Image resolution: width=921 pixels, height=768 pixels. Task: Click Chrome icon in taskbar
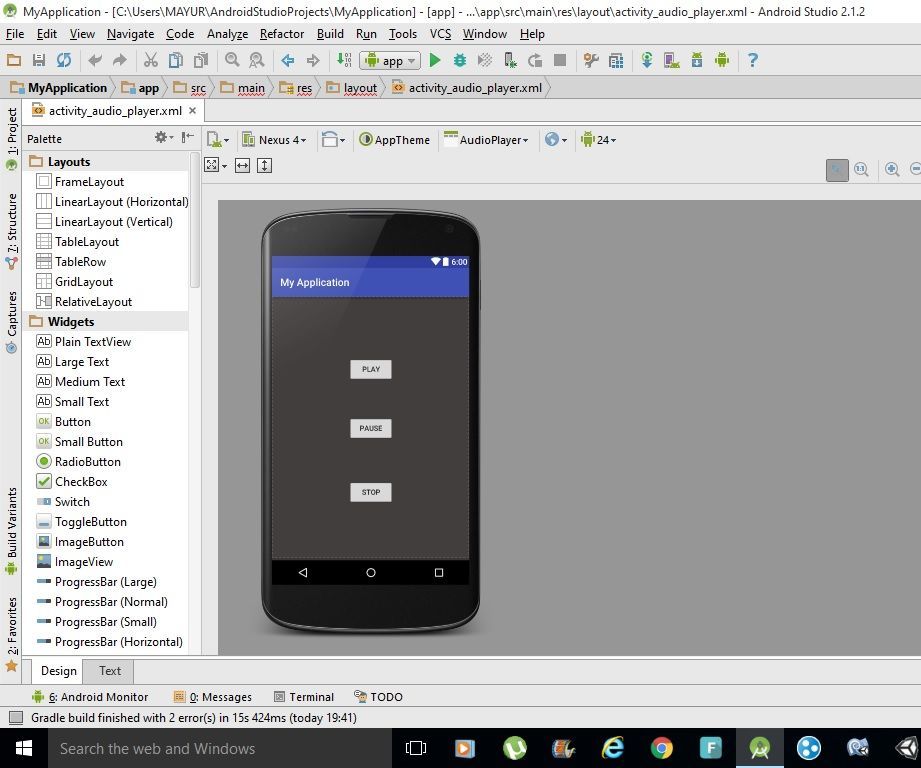click(x=661, y=748)
